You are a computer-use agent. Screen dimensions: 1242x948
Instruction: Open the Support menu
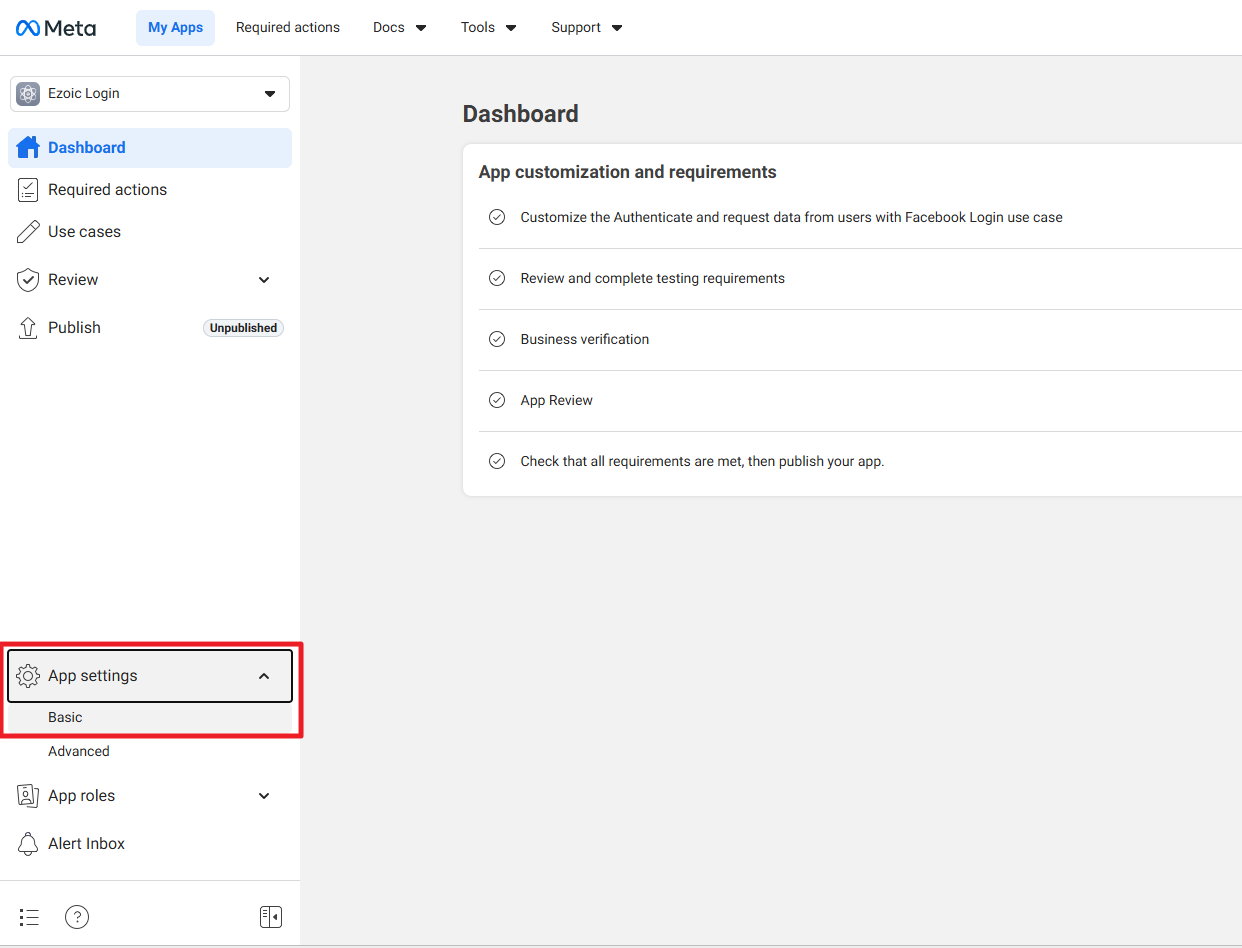tap(587, 28)
